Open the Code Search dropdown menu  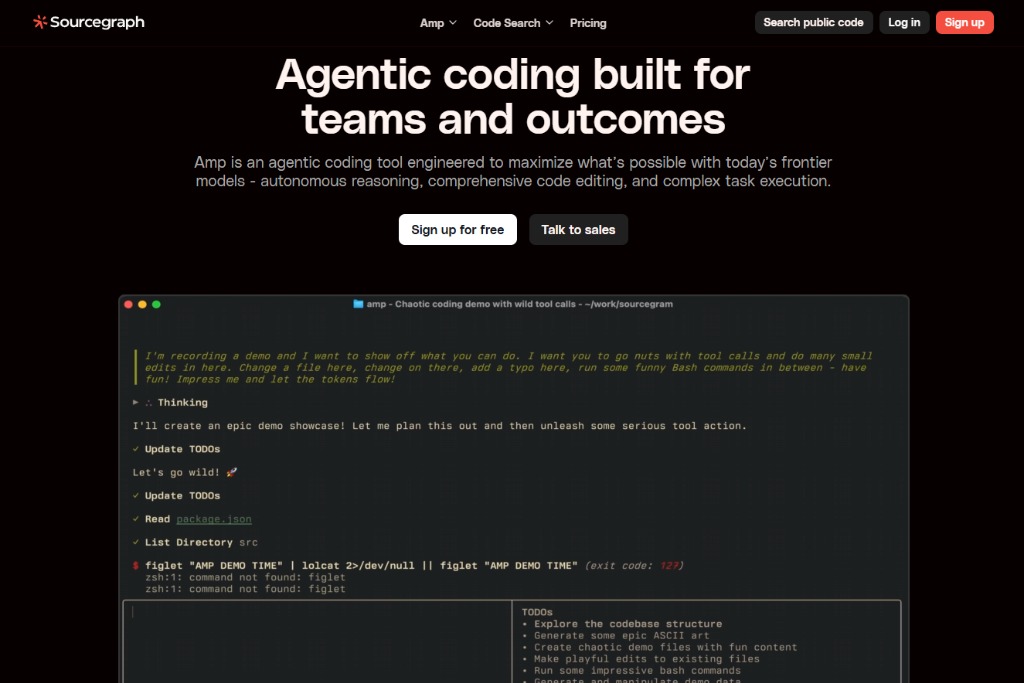[x=513, y=23]
